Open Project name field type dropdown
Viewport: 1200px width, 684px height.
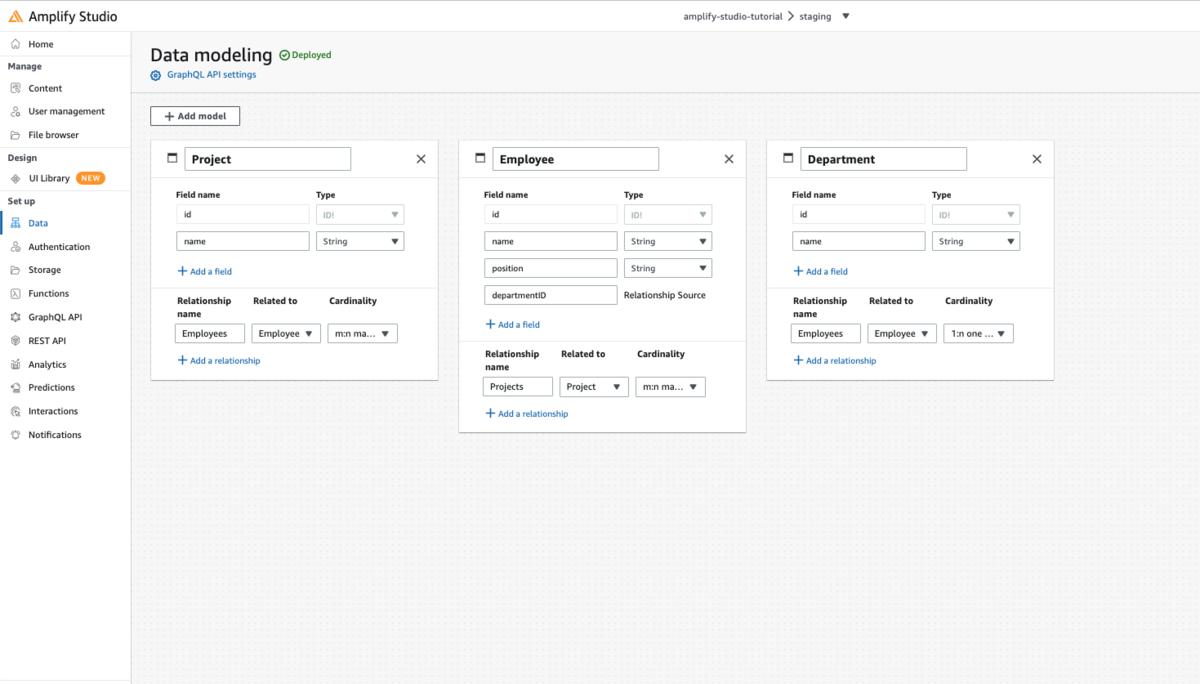[360, 241]
